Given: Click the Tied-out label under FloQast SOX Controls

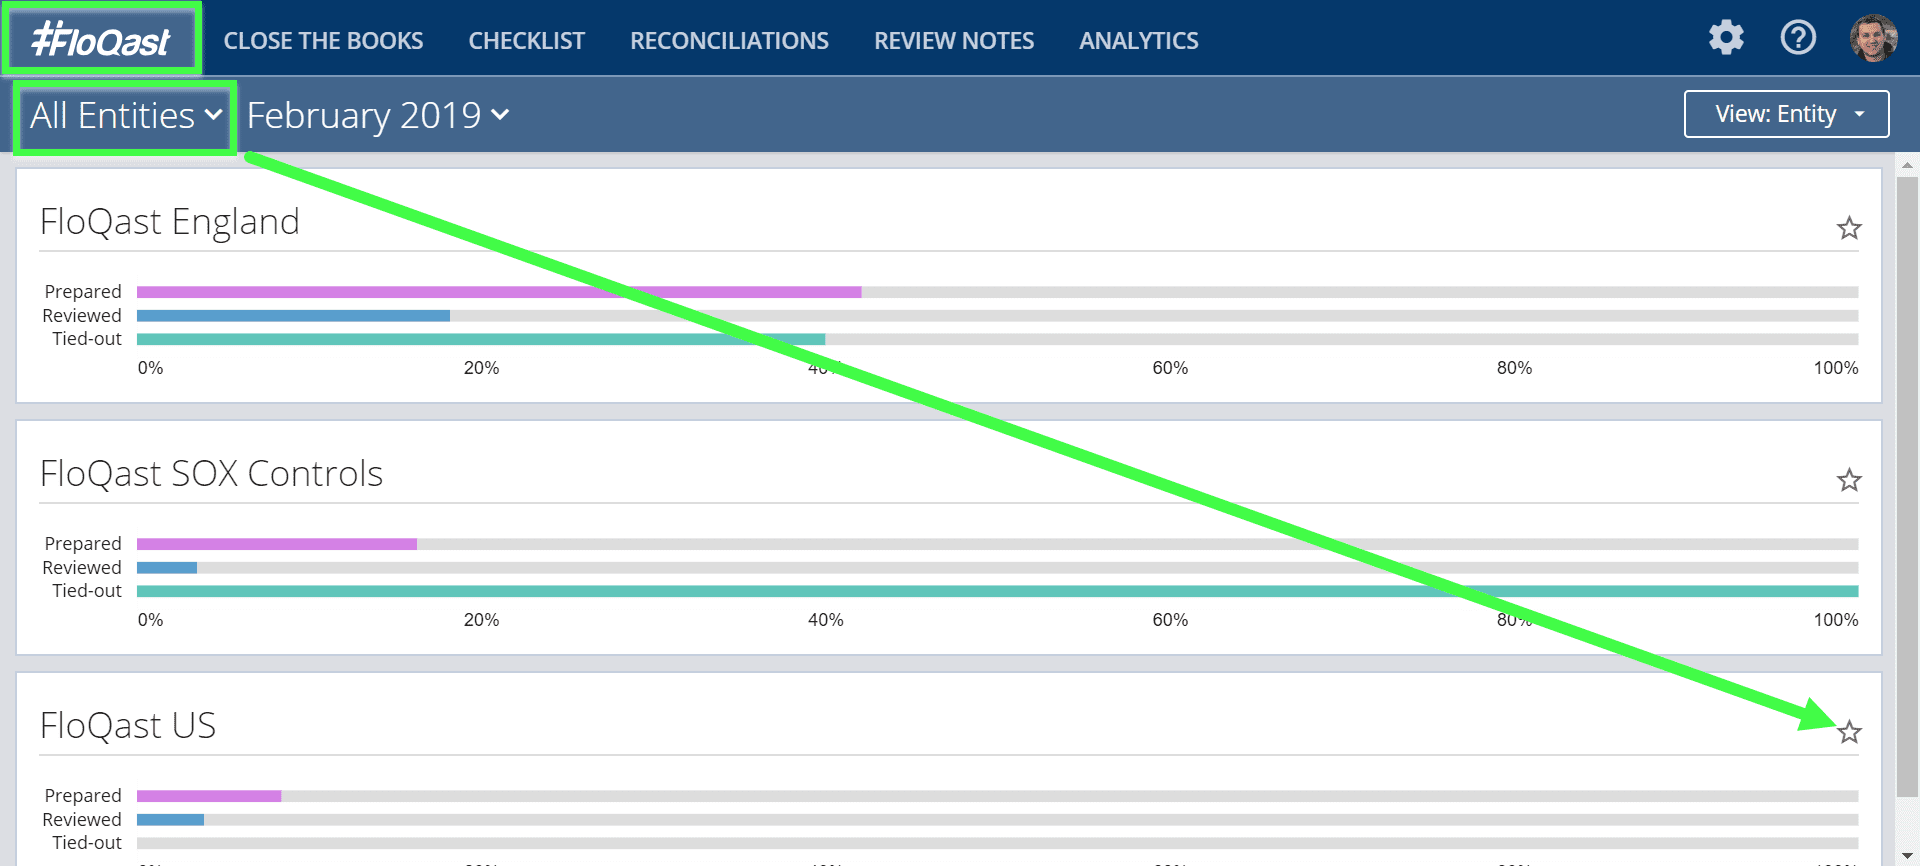Looking at the screenshot, I should [87, 591].
